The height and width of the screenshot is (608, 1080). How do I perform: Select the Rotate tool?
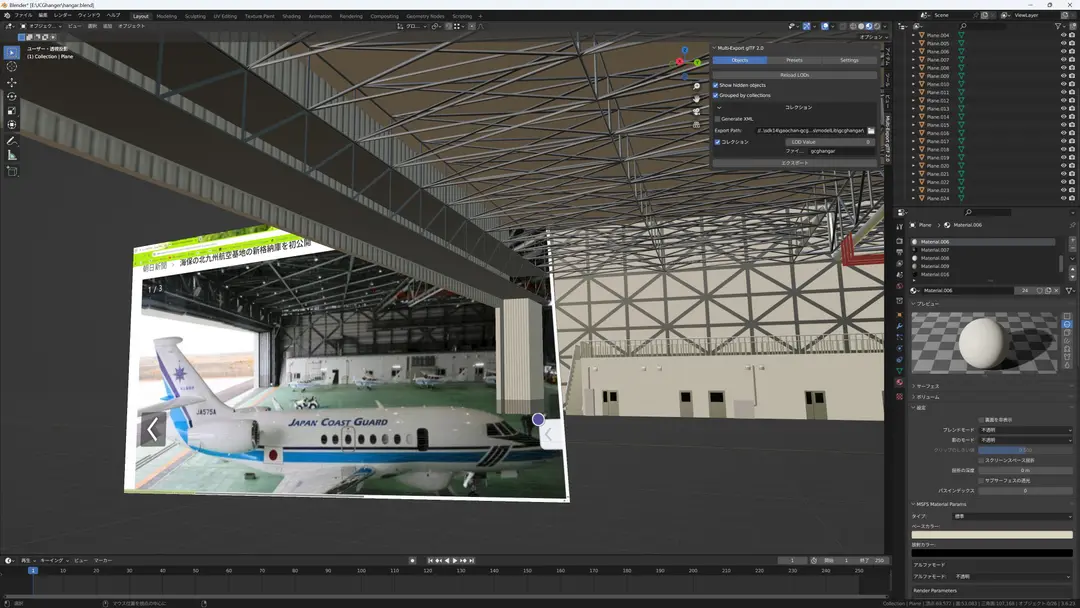tap(12, 96)
